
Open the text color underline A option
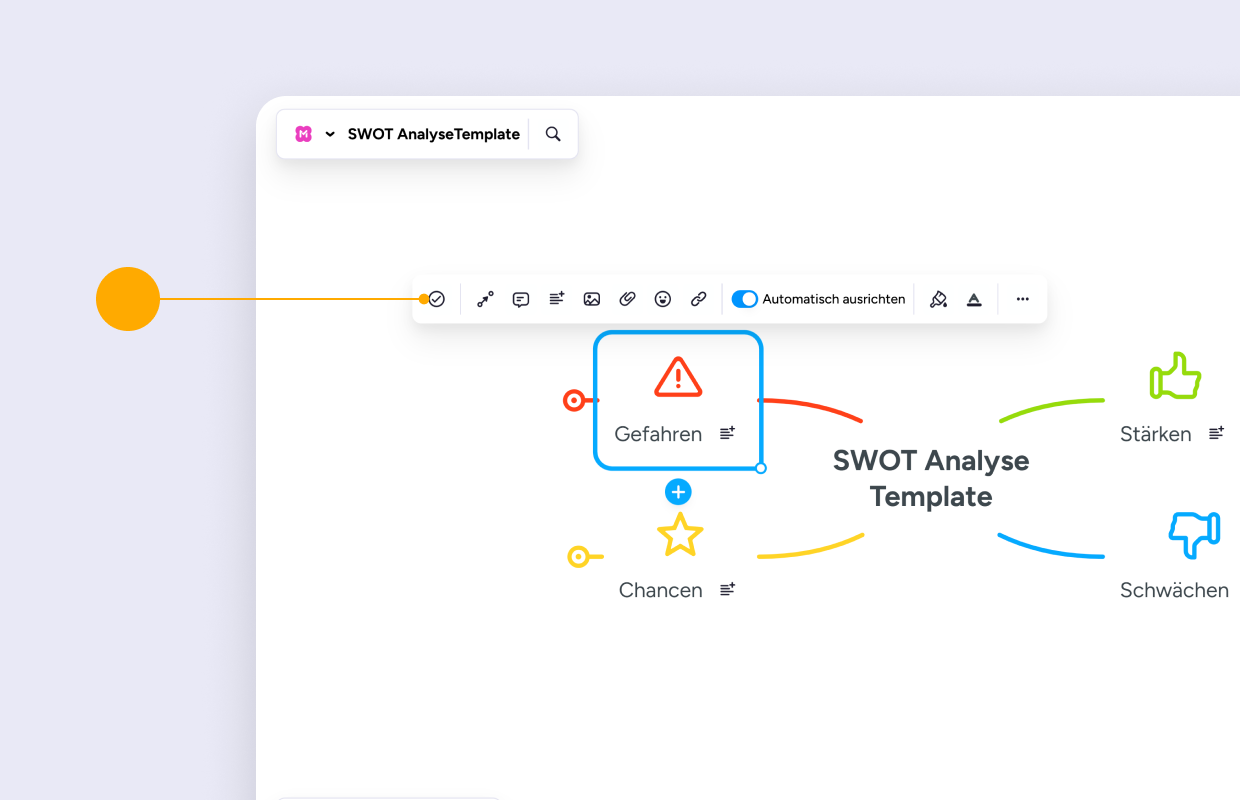click(974, 299)
